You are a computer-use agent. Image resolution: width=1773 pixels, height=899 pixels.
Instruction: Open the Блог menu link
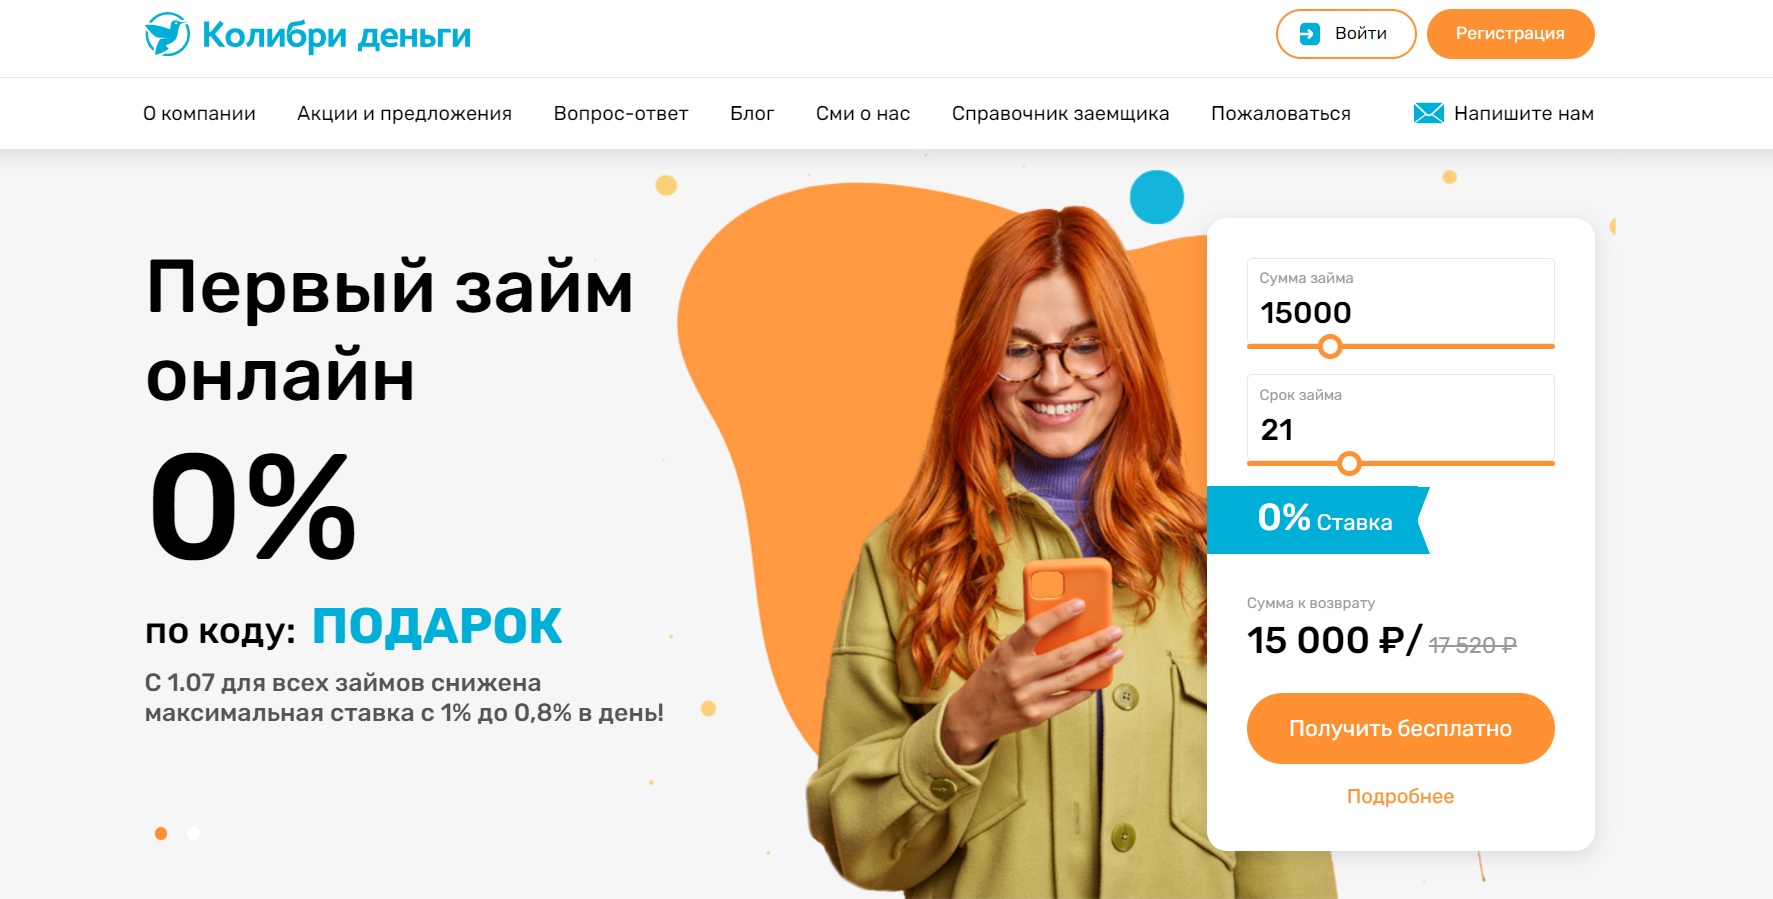pyautogui.click(x=752, y=113)
